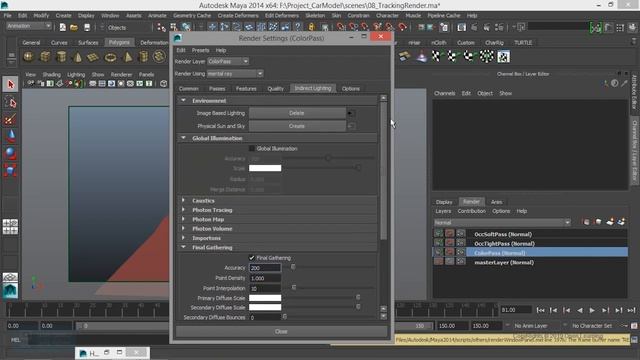The width and height of the screenshot is (640, 360).
Task: Click the Move tool cone icon
Action: pyautogui.click(x=11, y=136)
